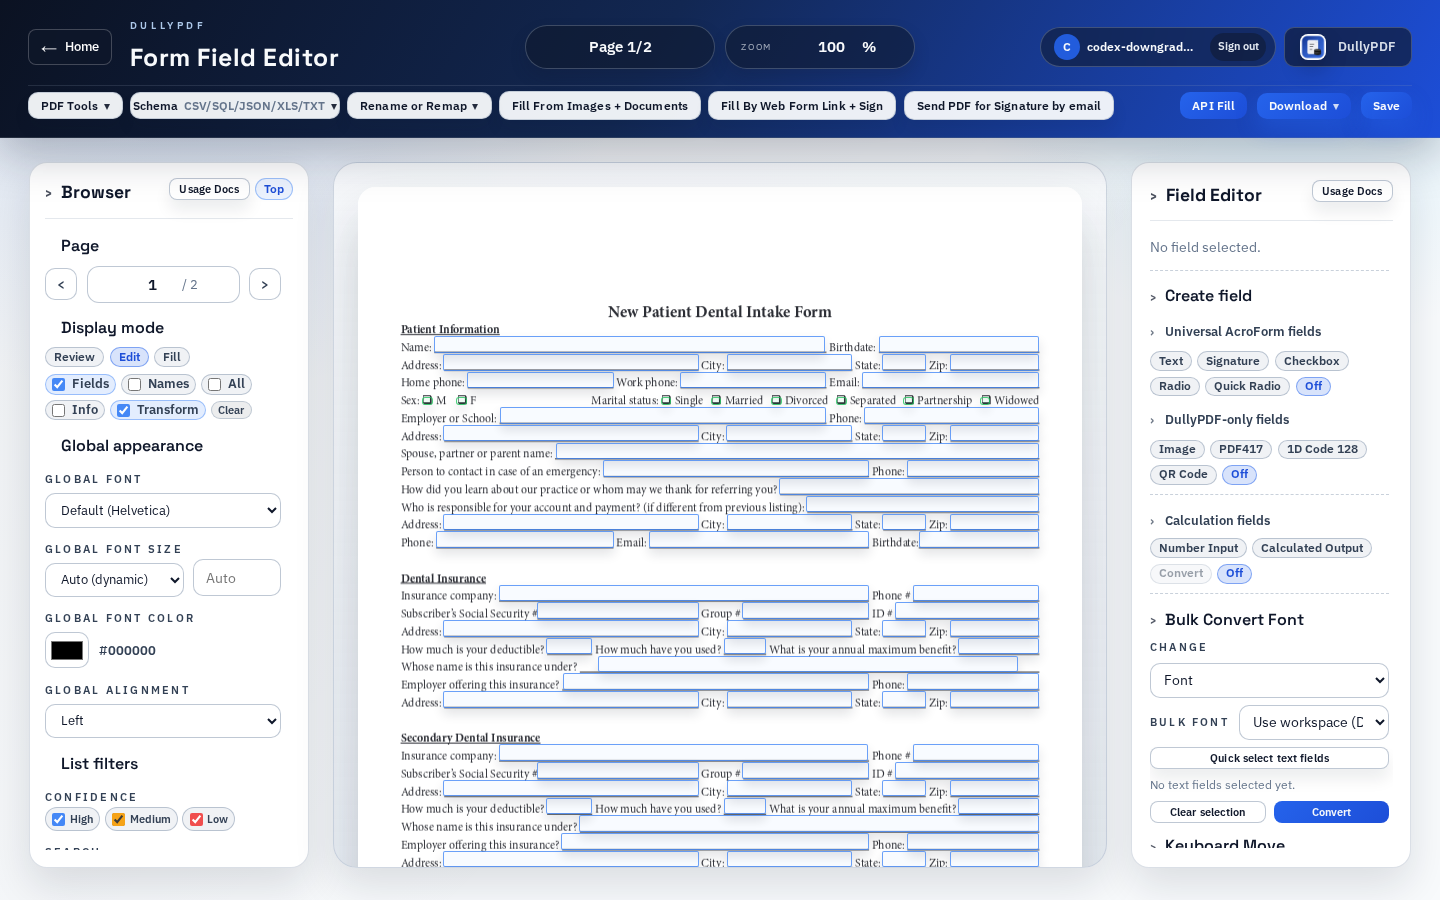
Task: Go to next page arrow in Browser
Action: click(265, 284)
